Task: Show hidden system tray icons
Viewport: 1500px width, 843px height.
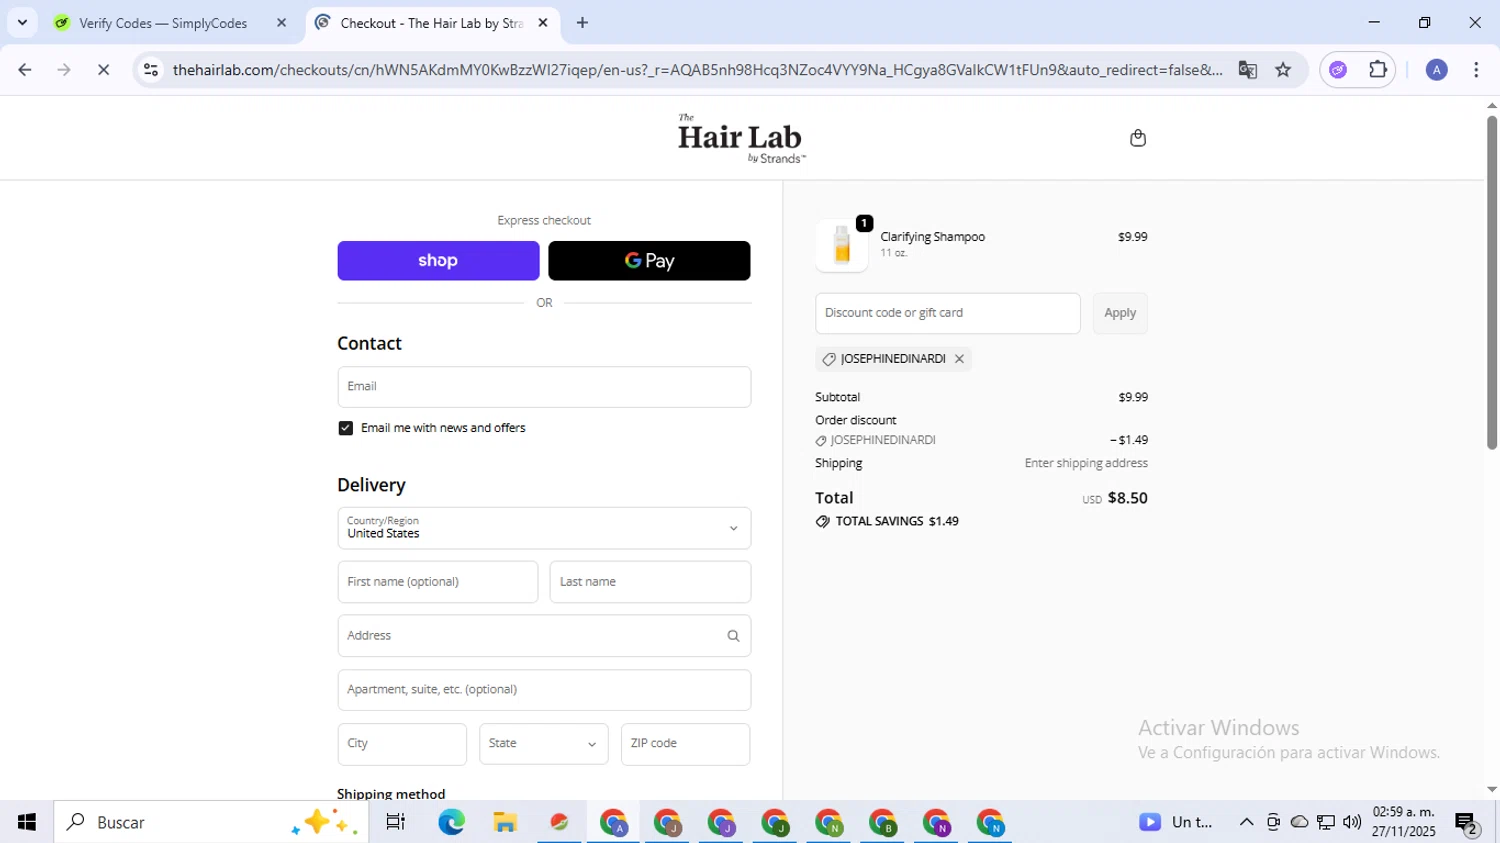Action: click(x=1246, y=822)
